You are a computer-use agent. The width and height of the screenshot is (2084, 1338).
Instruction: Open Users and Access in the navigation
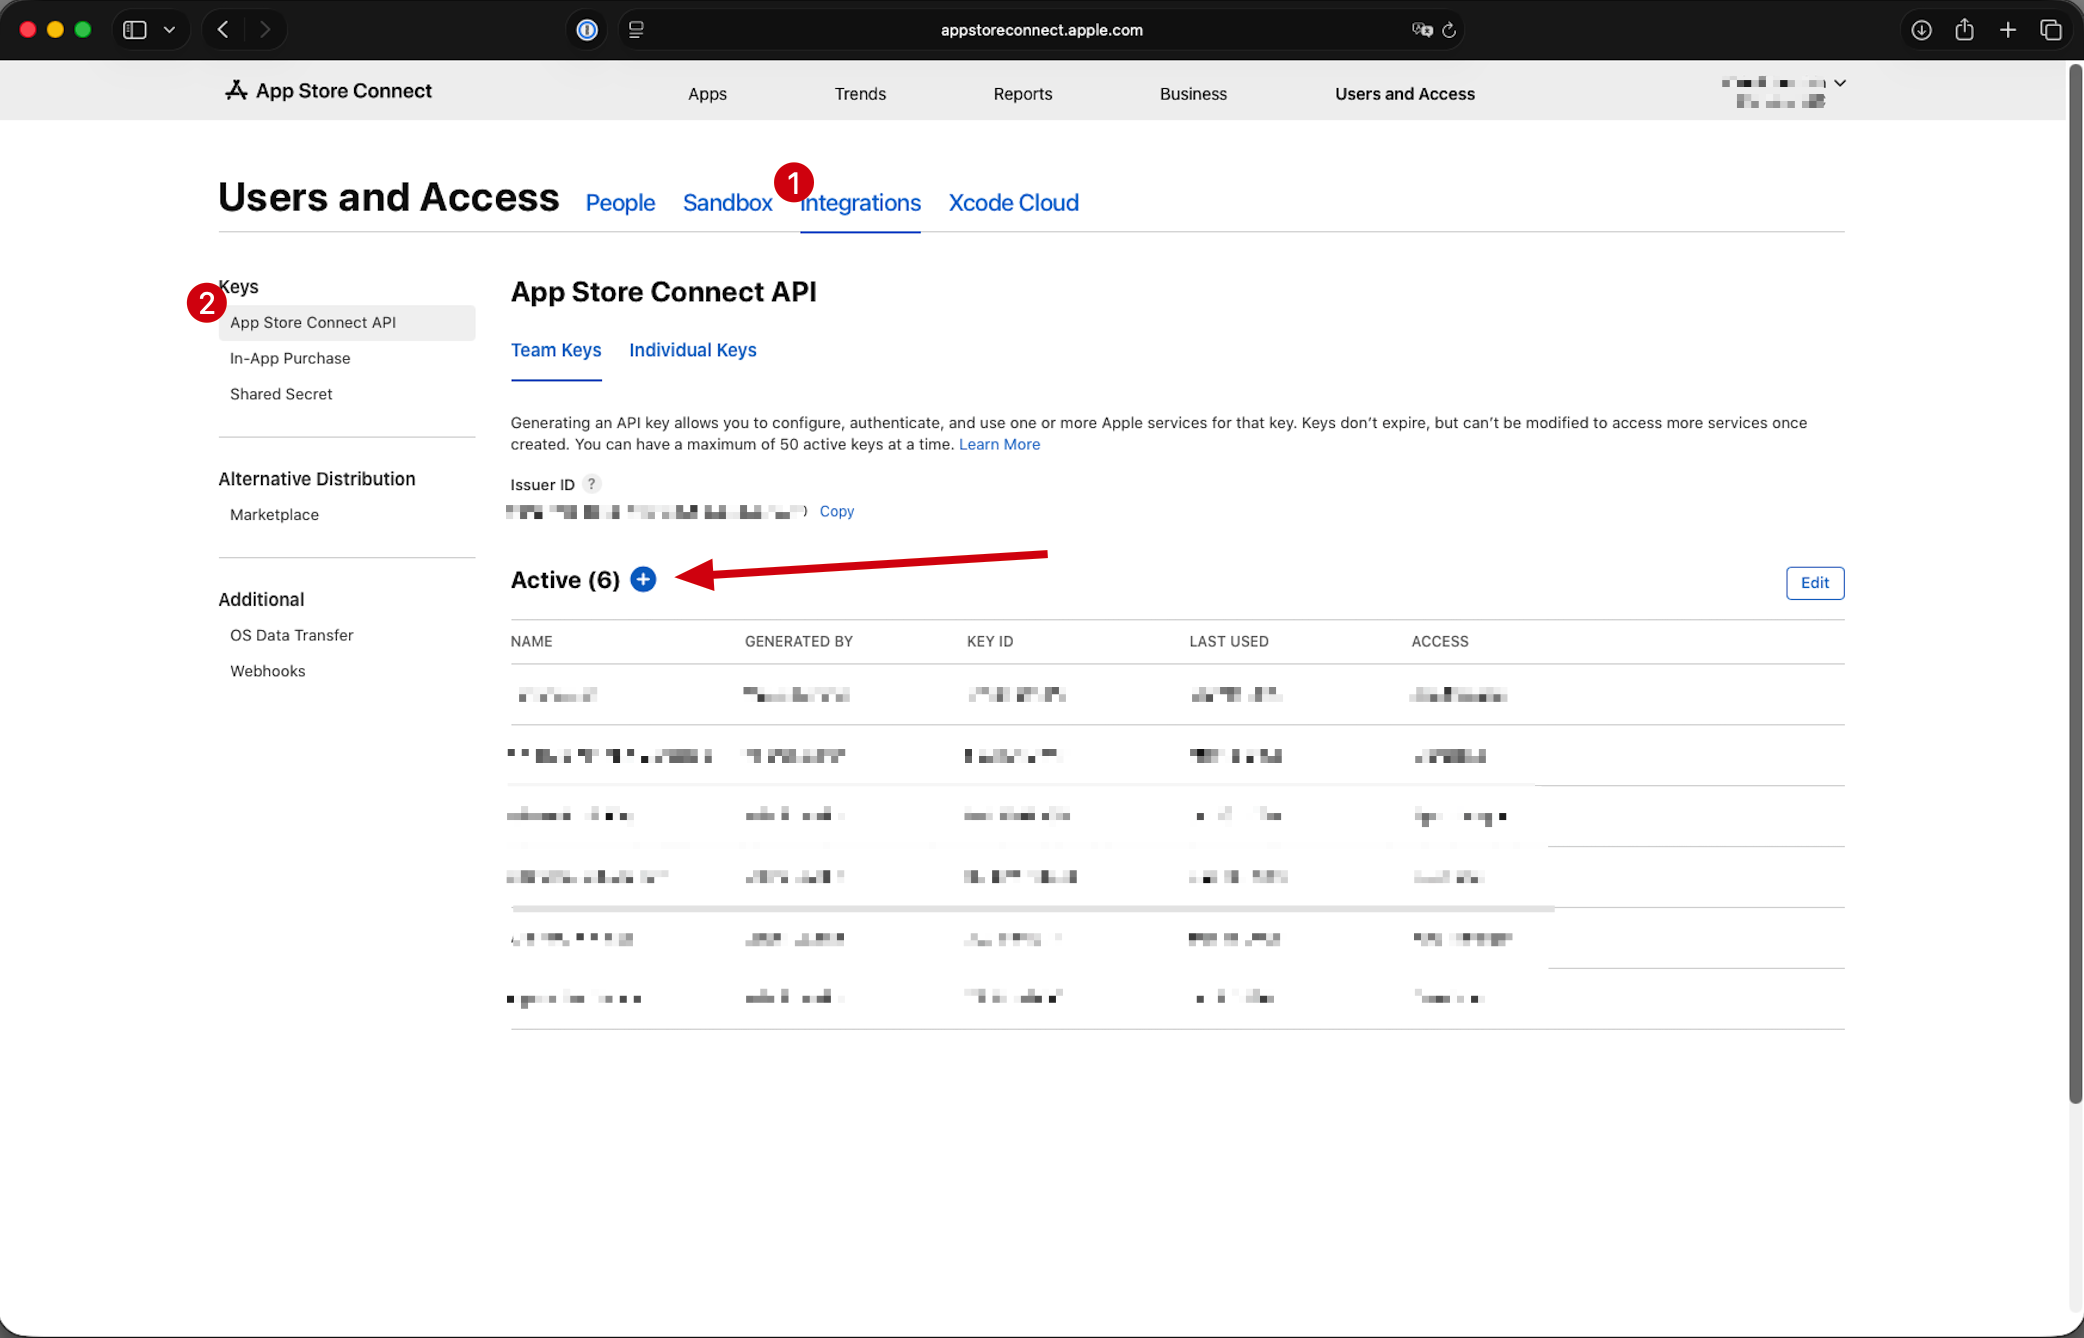coord(1404,93)
